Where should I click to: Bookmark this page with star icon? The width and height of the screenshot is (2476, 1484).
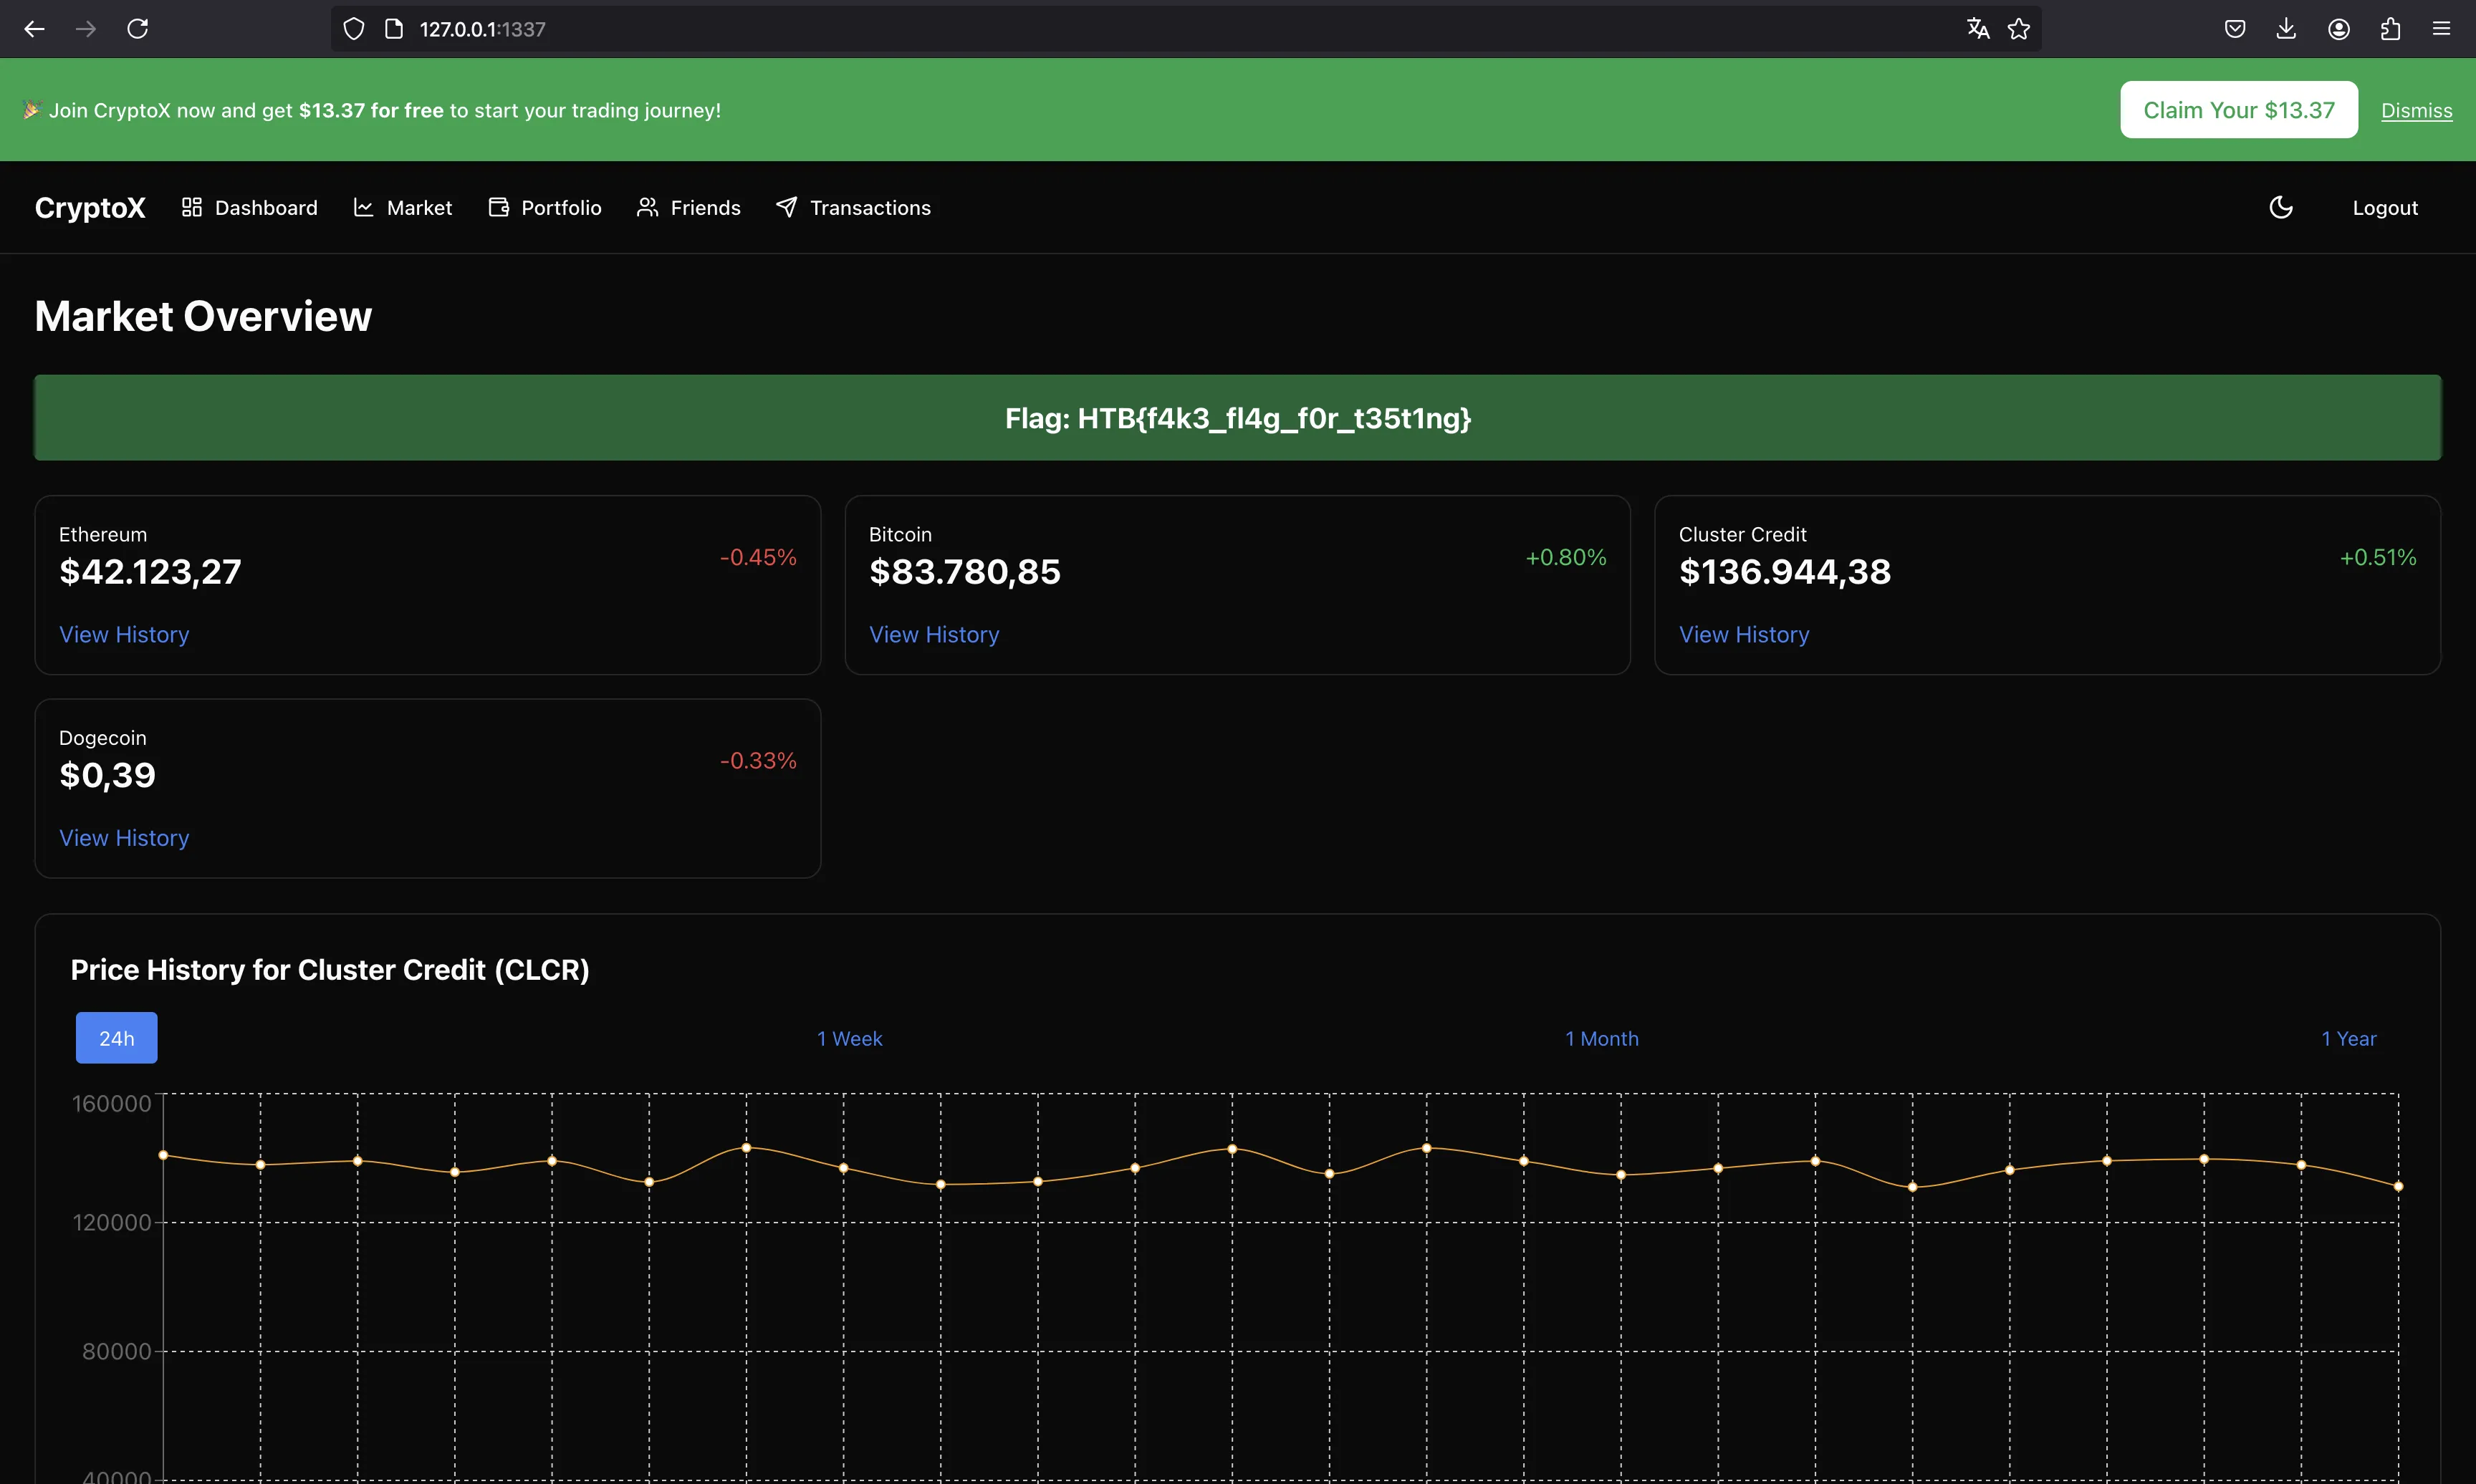click(x=2019, y=29)
